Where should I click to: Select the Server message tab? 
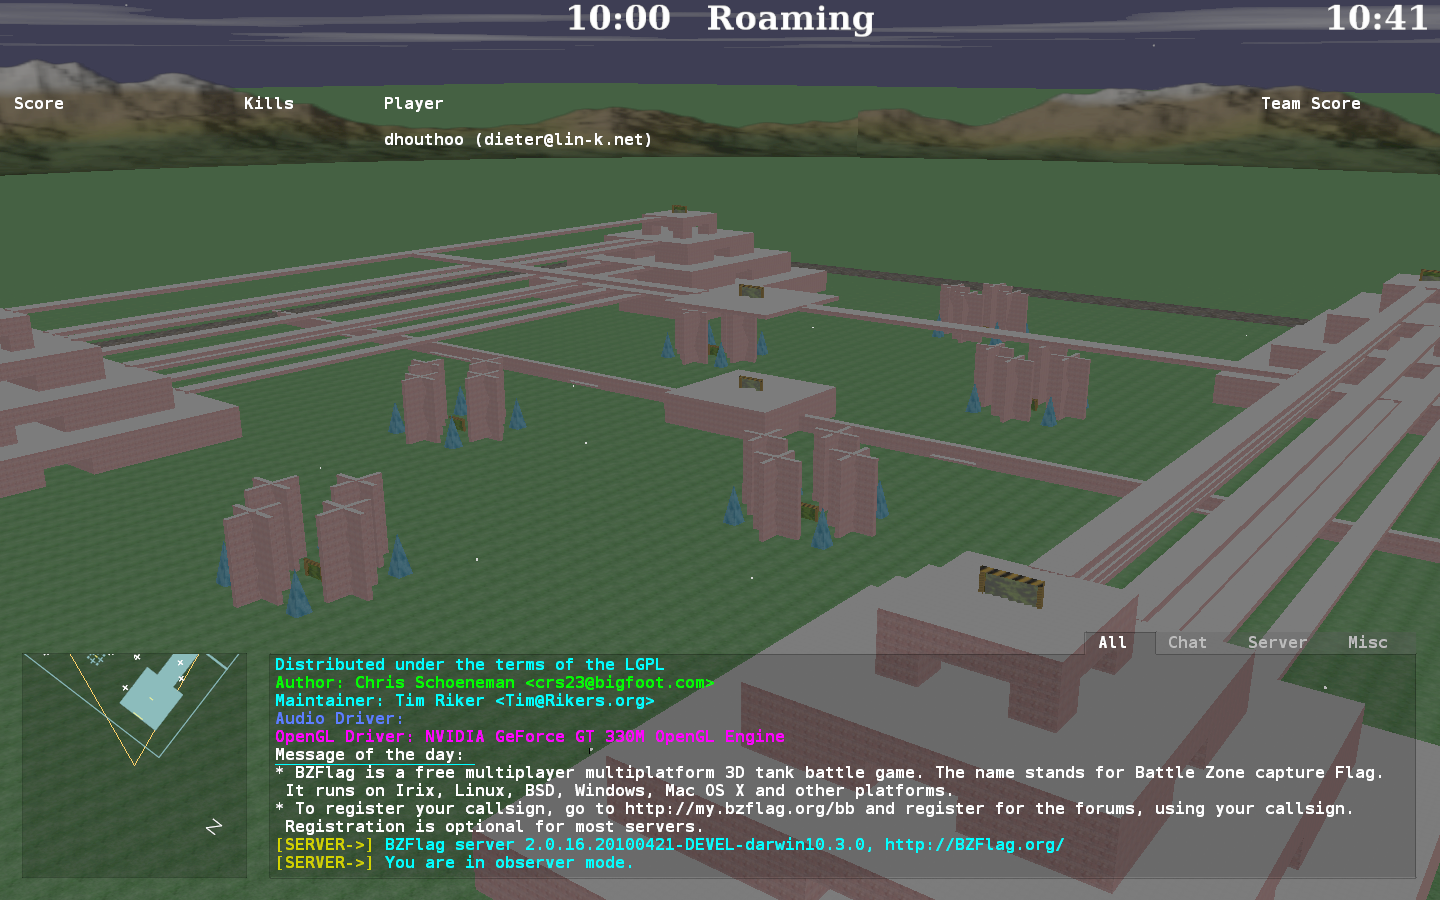click(x=1277, y=643)
